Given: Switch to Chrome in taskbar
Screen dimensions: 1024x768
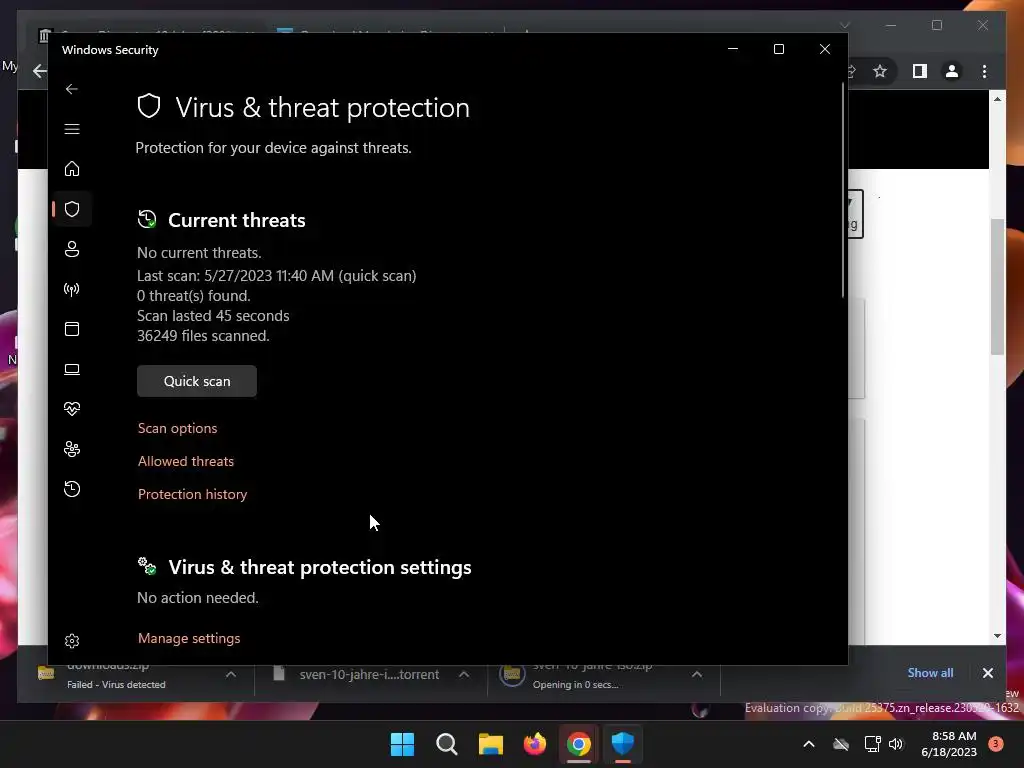Looking at the screenshot, I should pos(579,744).
